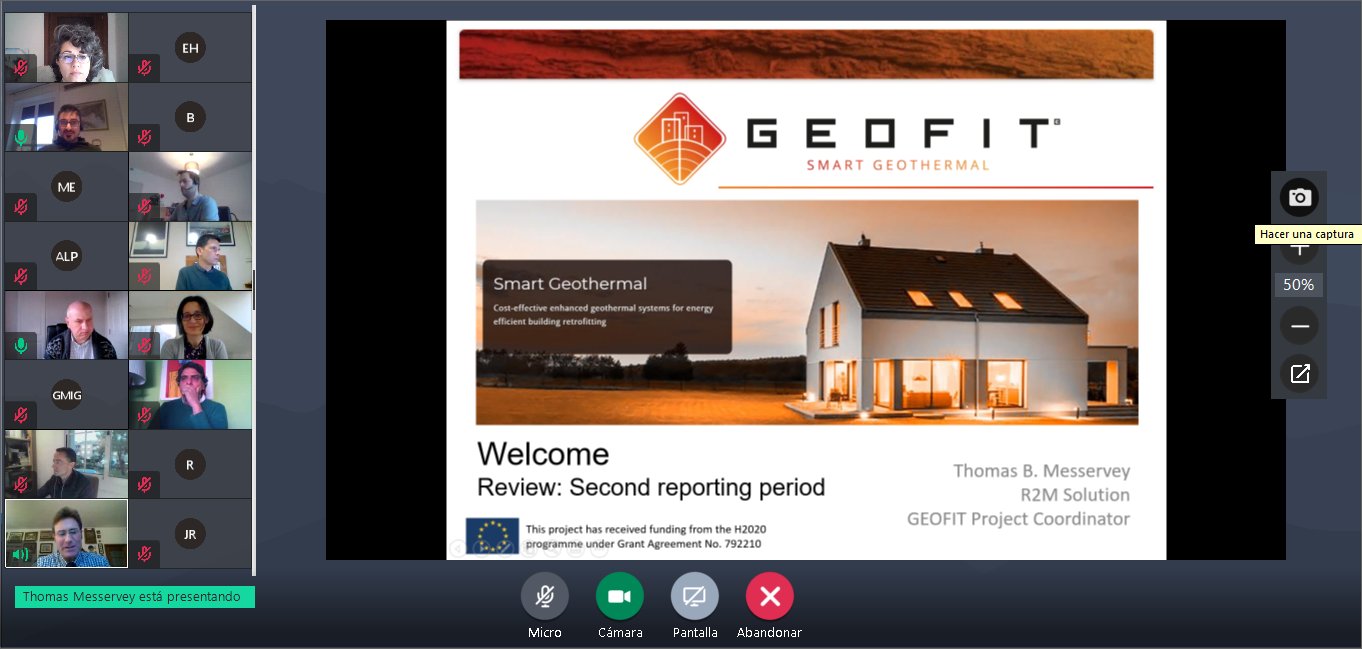This screenshot has width=1362, height=649.
Task: Open presentation in separate window icon
Action: 1299,373
